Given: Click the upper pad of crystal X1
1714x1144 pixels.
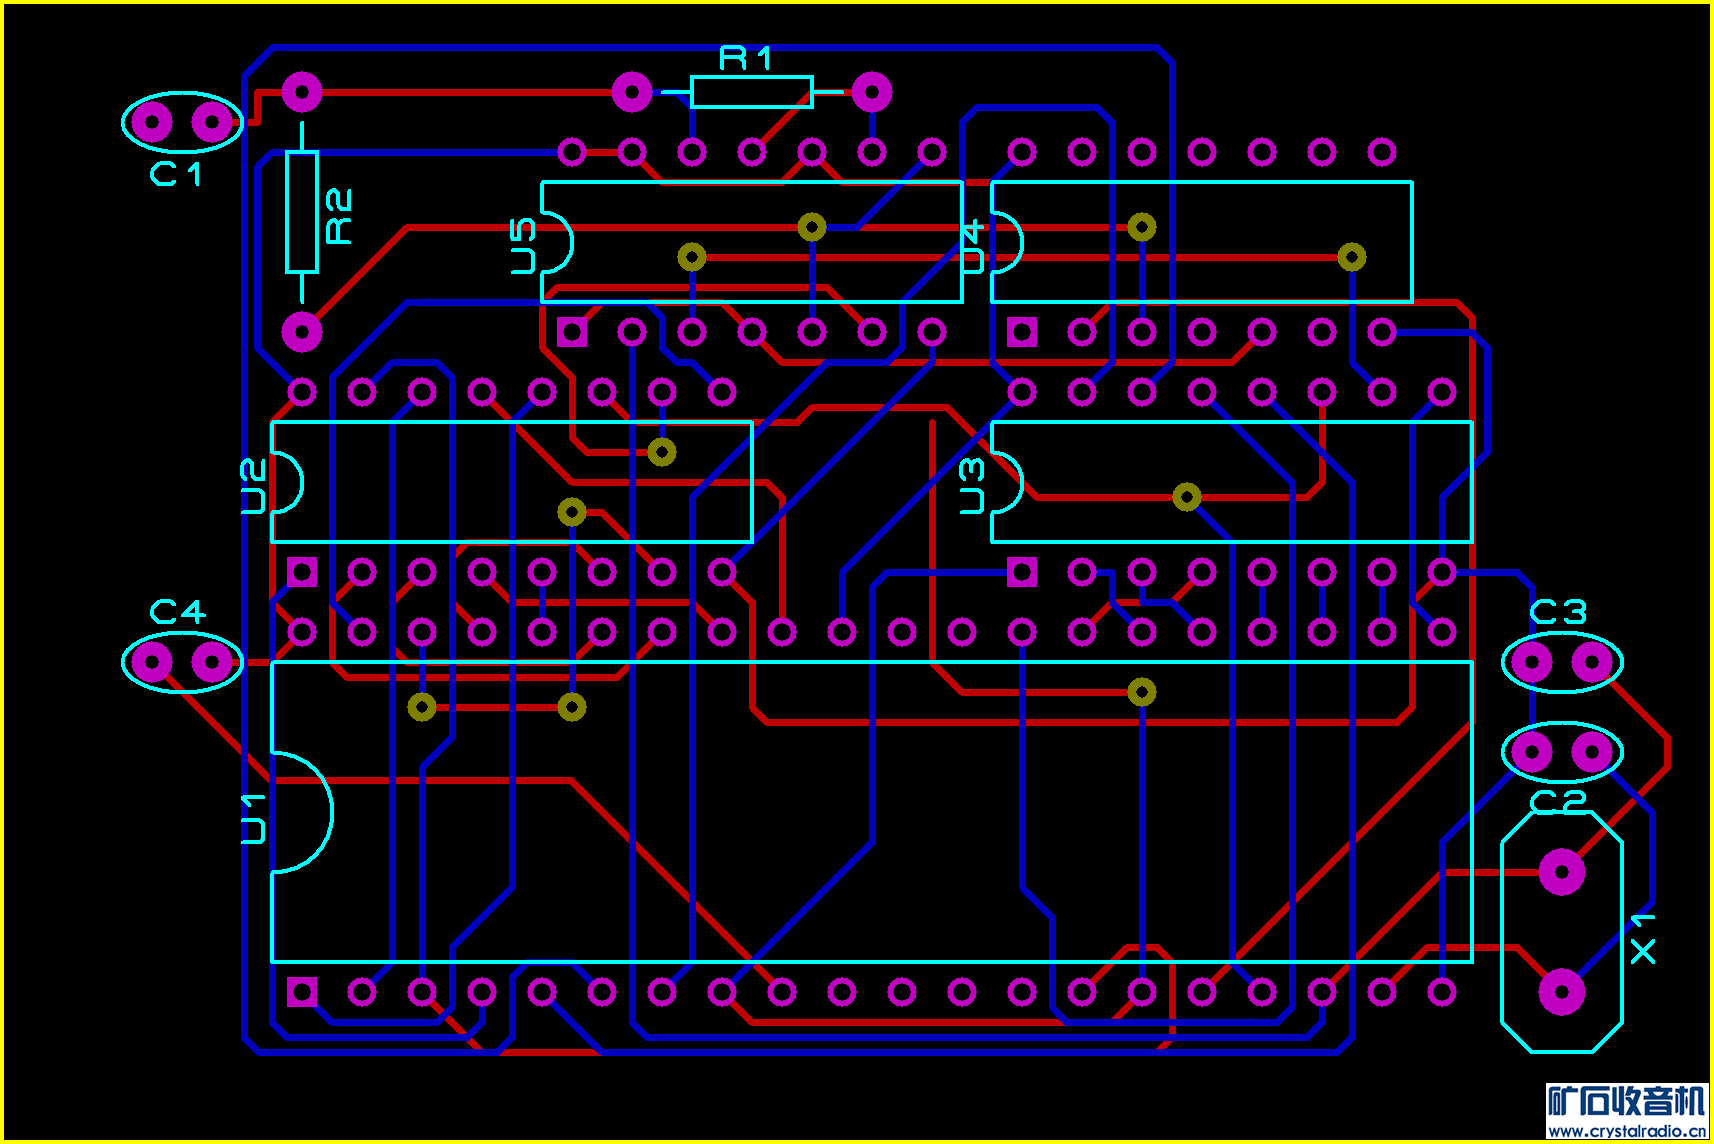Looking at the screenshot, I should pos(1562,872).
